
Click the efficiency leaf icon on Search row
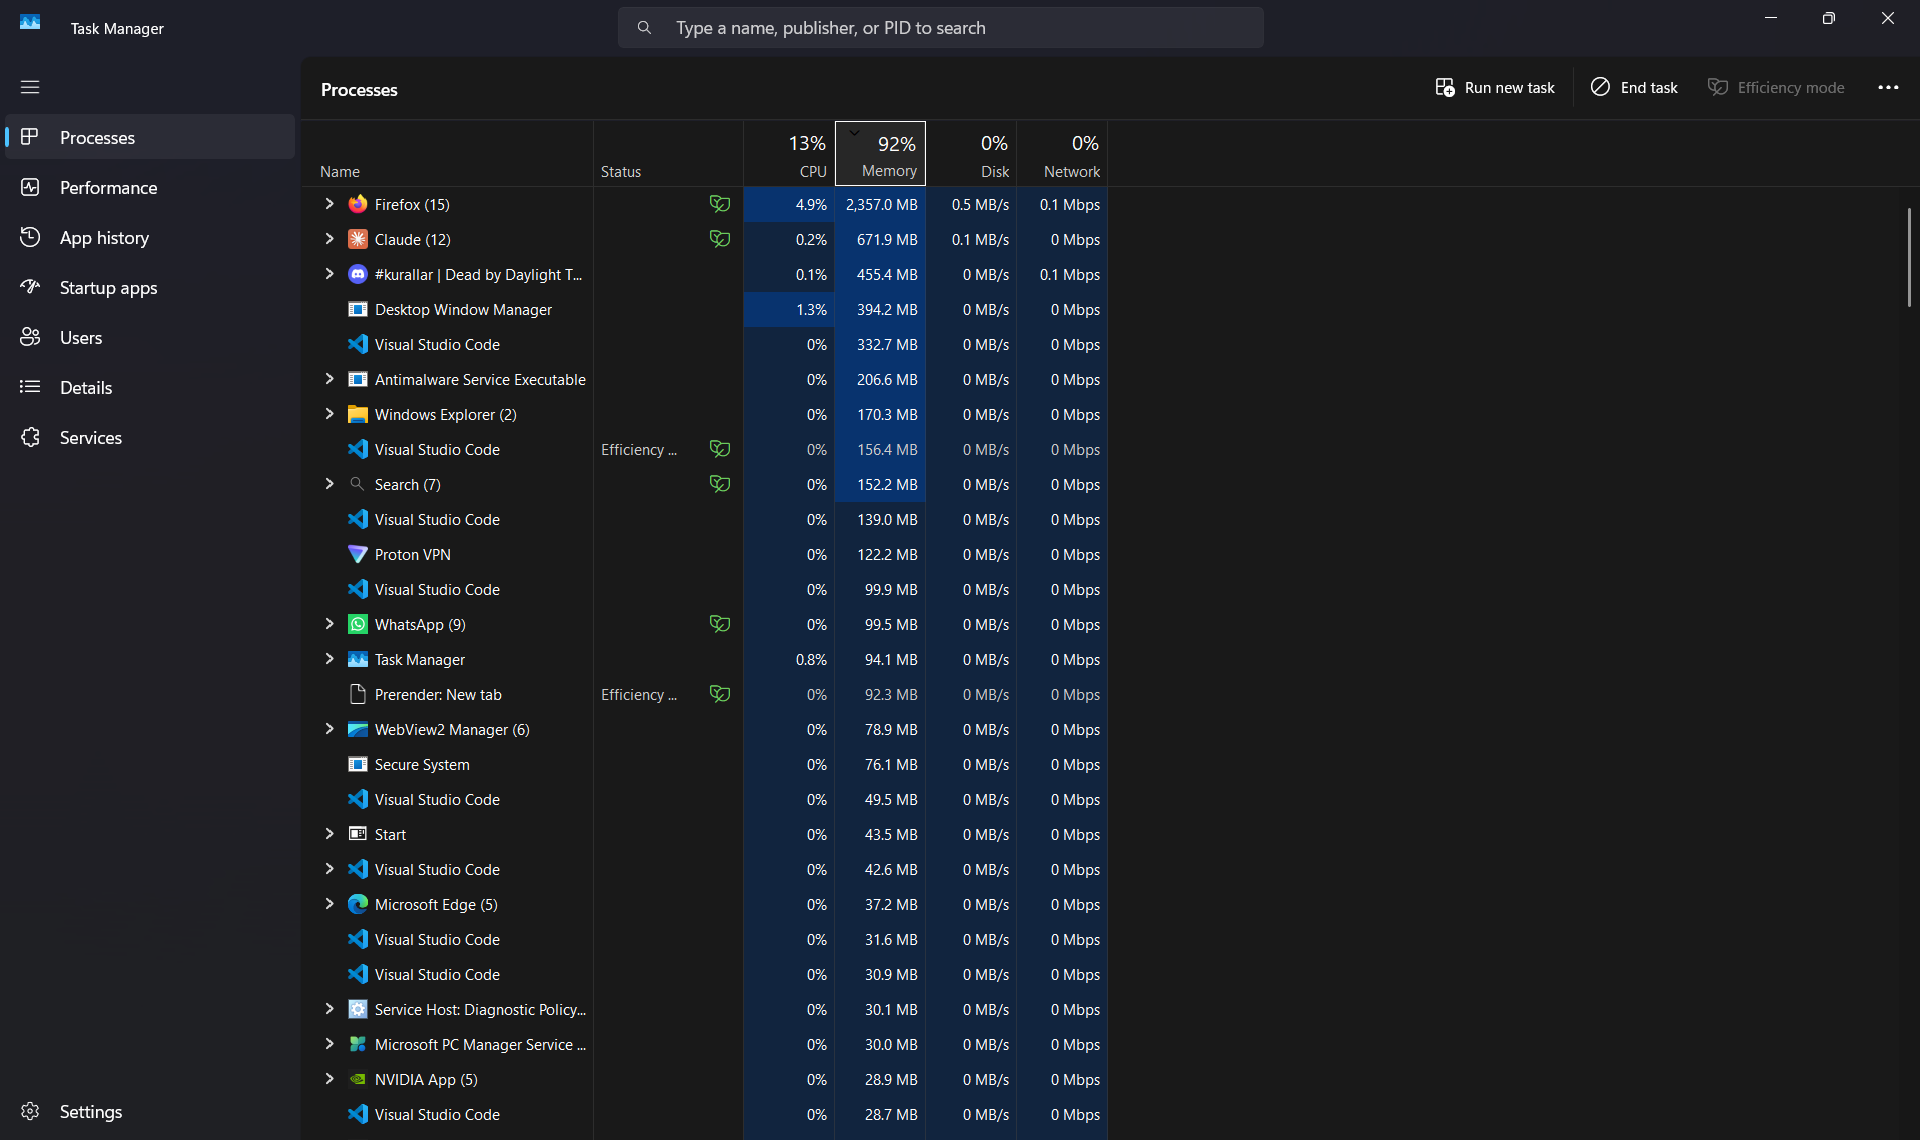click(x=720, y=484)
